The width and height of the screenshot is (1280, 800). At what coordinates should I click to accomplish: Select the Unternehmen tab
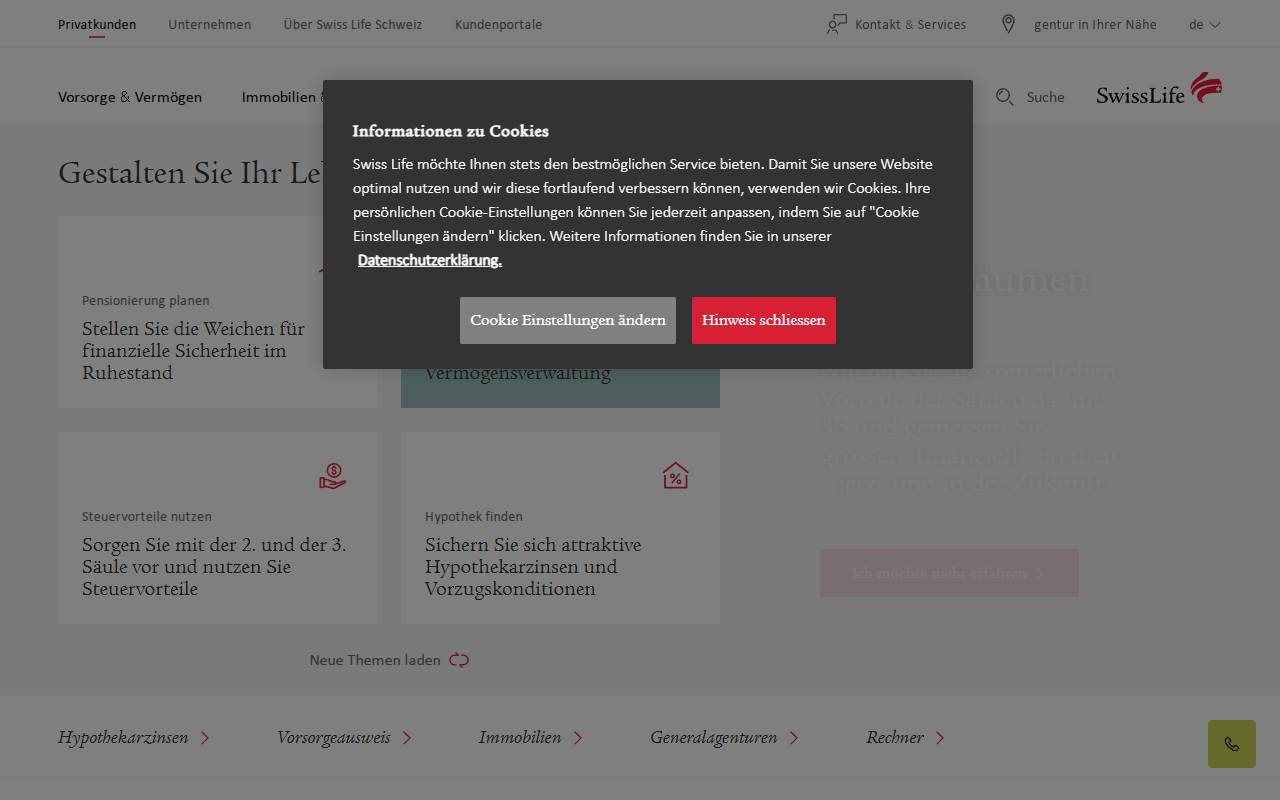(210, 24)
